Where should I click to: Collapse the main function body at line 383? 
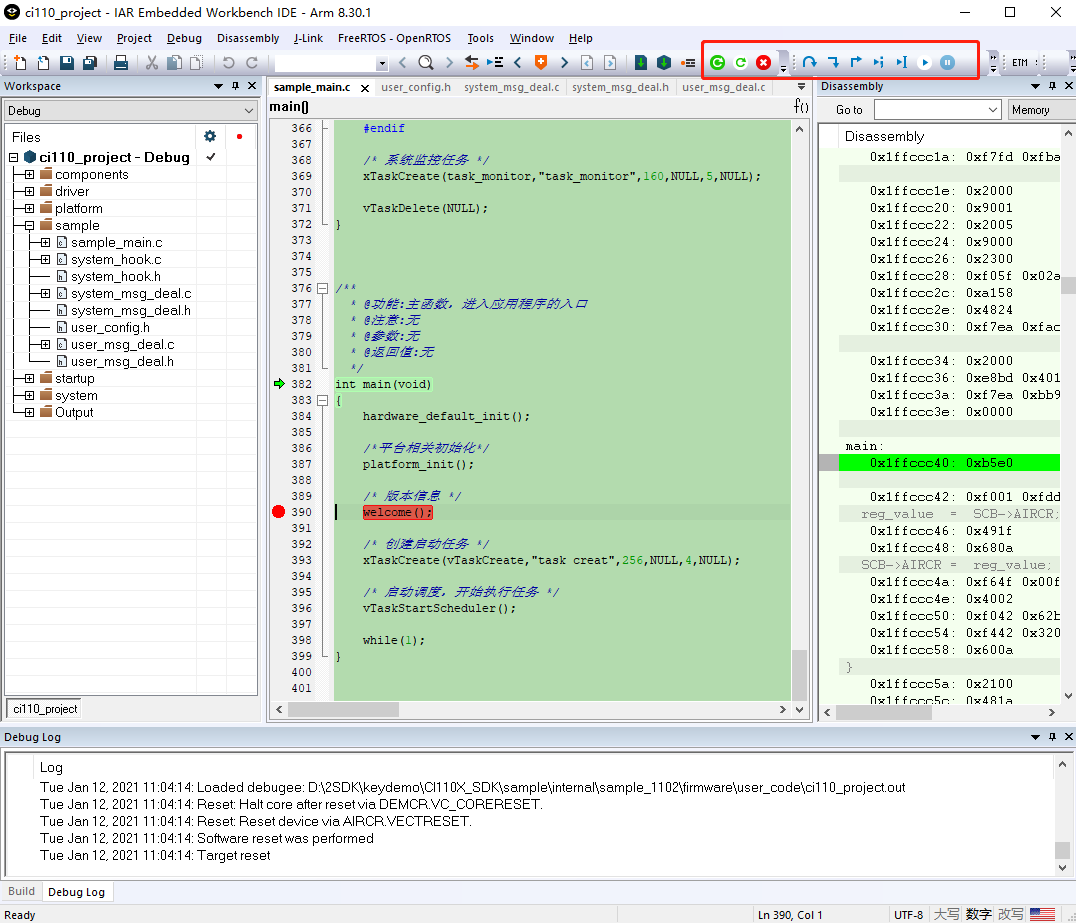tap(323, 400)
